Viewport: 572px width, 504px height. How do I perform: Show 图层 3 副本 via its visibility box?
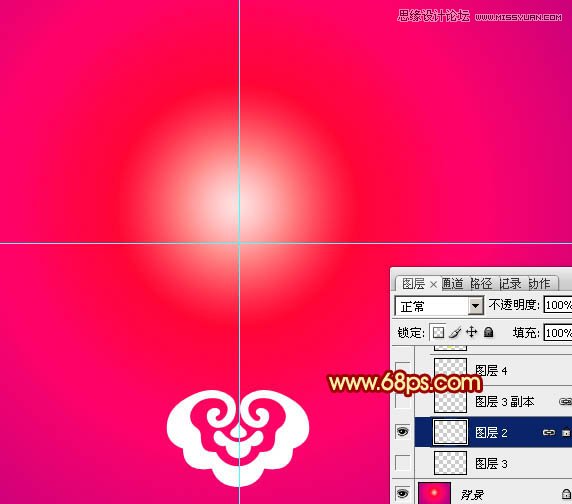tap(402, 401)
